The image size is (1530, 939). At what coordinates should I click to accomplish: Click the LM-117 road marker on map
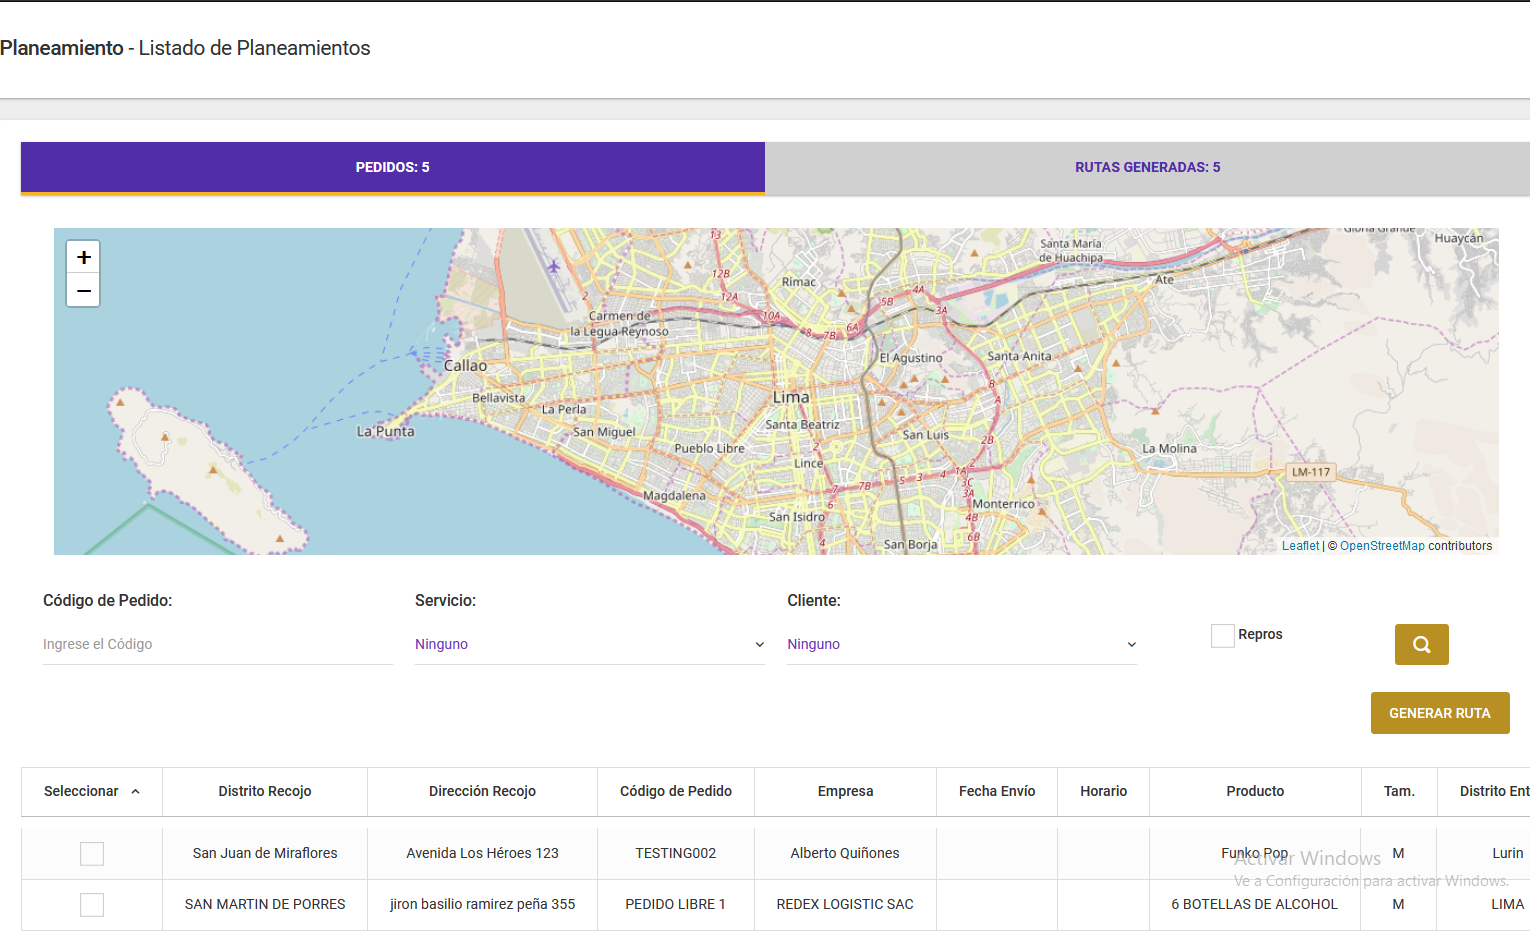point(1310,472)
